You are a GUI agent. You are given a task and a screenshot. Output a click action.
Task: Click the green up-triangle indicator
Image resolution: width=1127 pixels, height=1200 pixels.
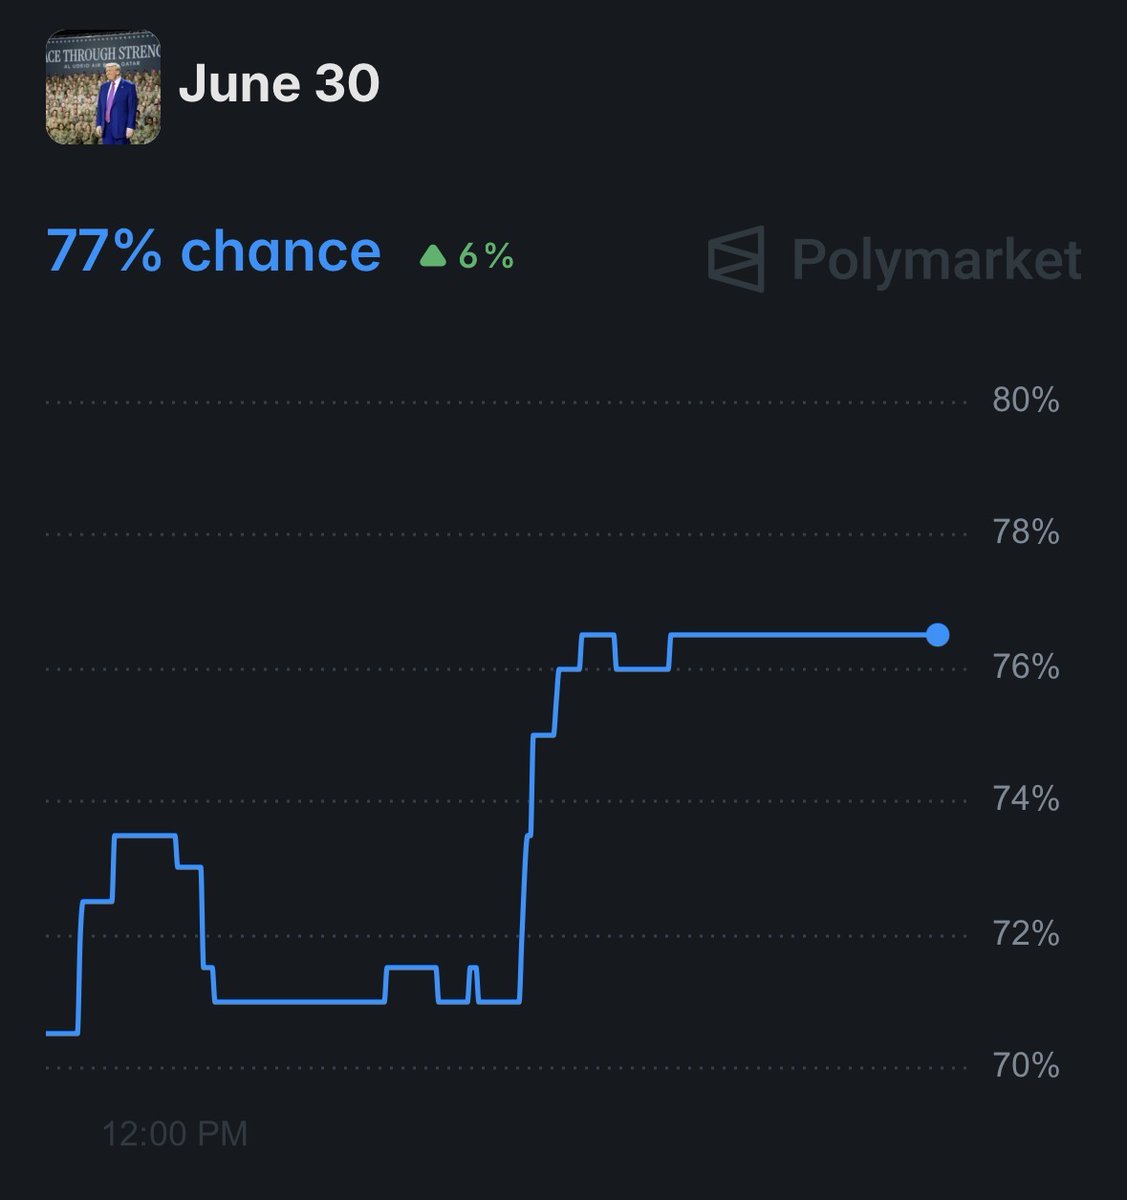click(433, 257)
